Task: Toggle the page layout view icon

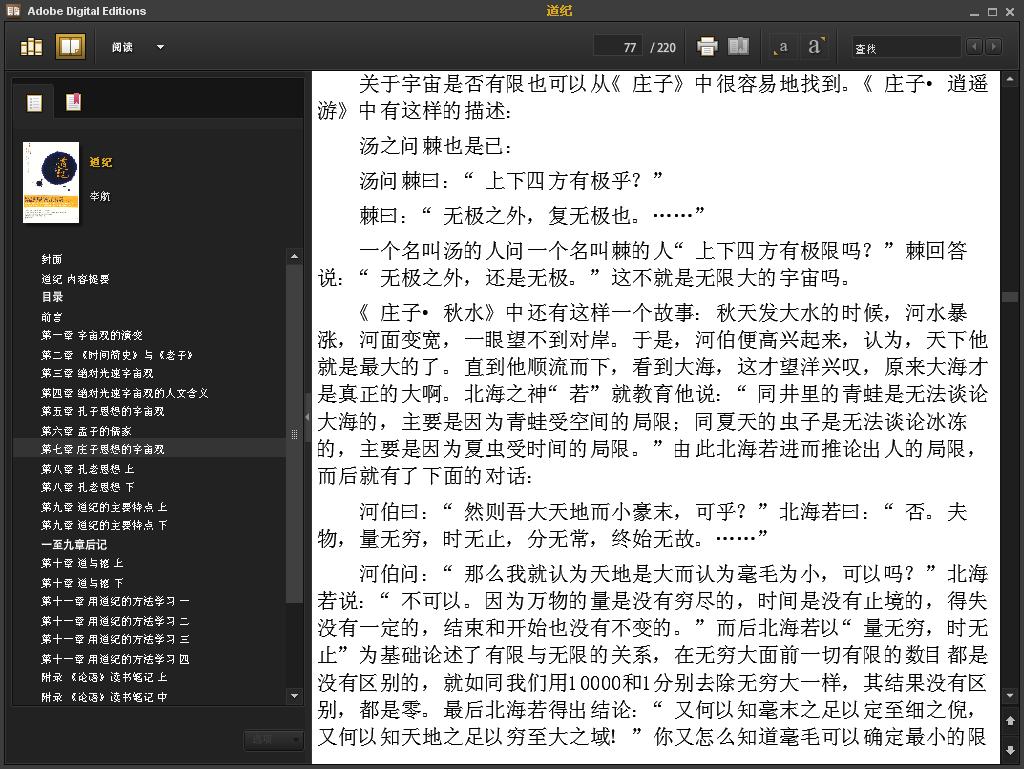Action: coord(738,46)
